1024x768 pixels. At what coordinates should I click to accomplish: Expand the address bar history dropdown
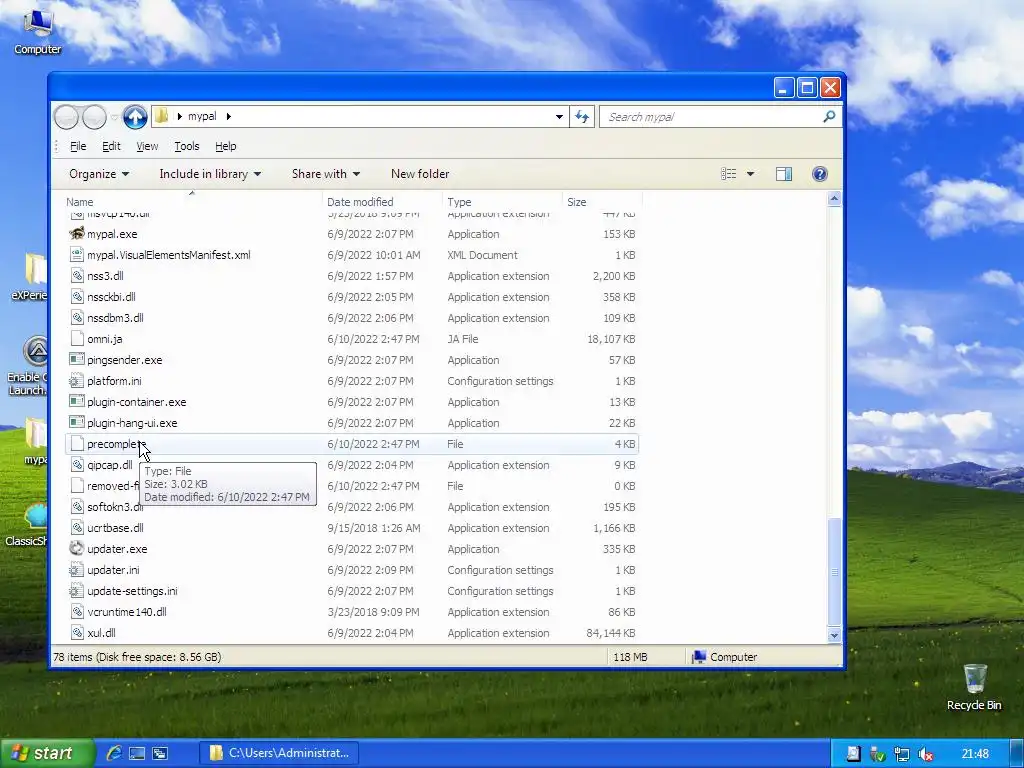[x=559, y=117]
